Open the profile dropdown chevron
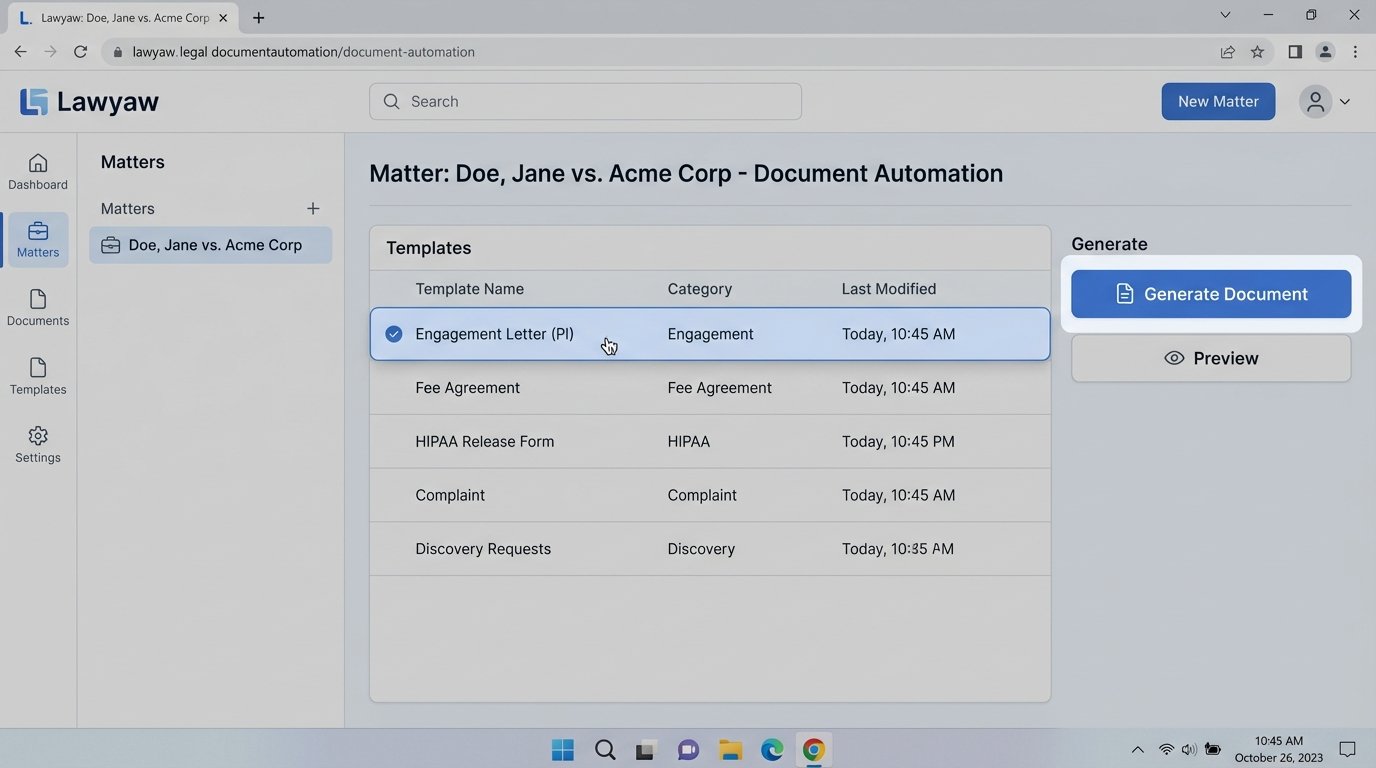The image size is (1376, 768). (x=1345, y=101)
